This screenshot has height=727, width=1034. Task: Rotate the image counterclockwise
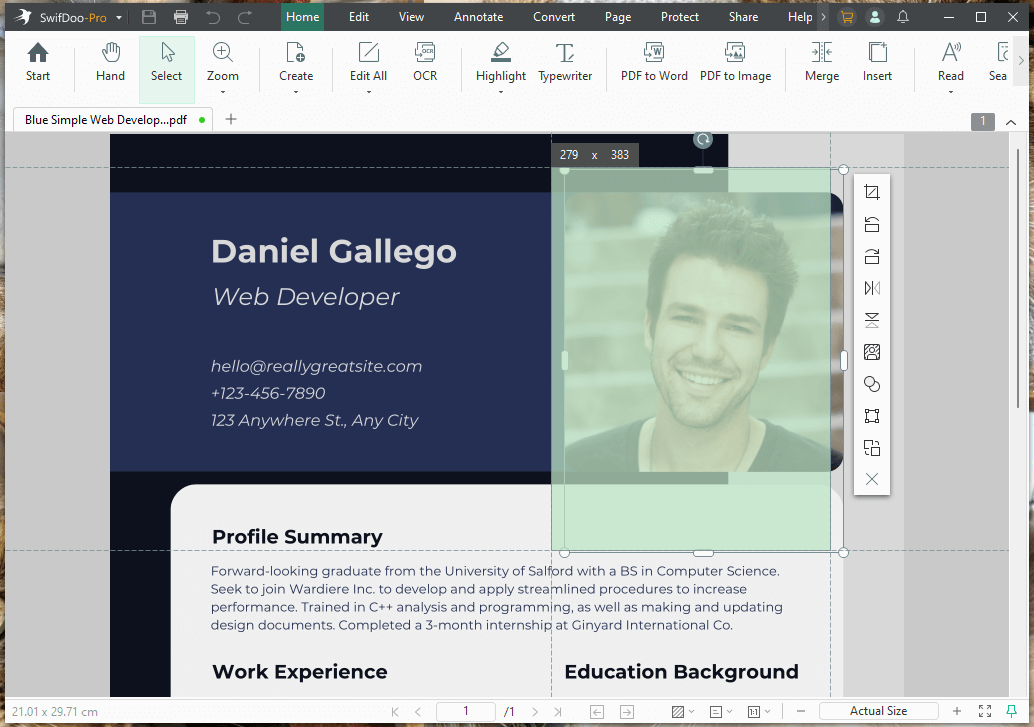871,224
